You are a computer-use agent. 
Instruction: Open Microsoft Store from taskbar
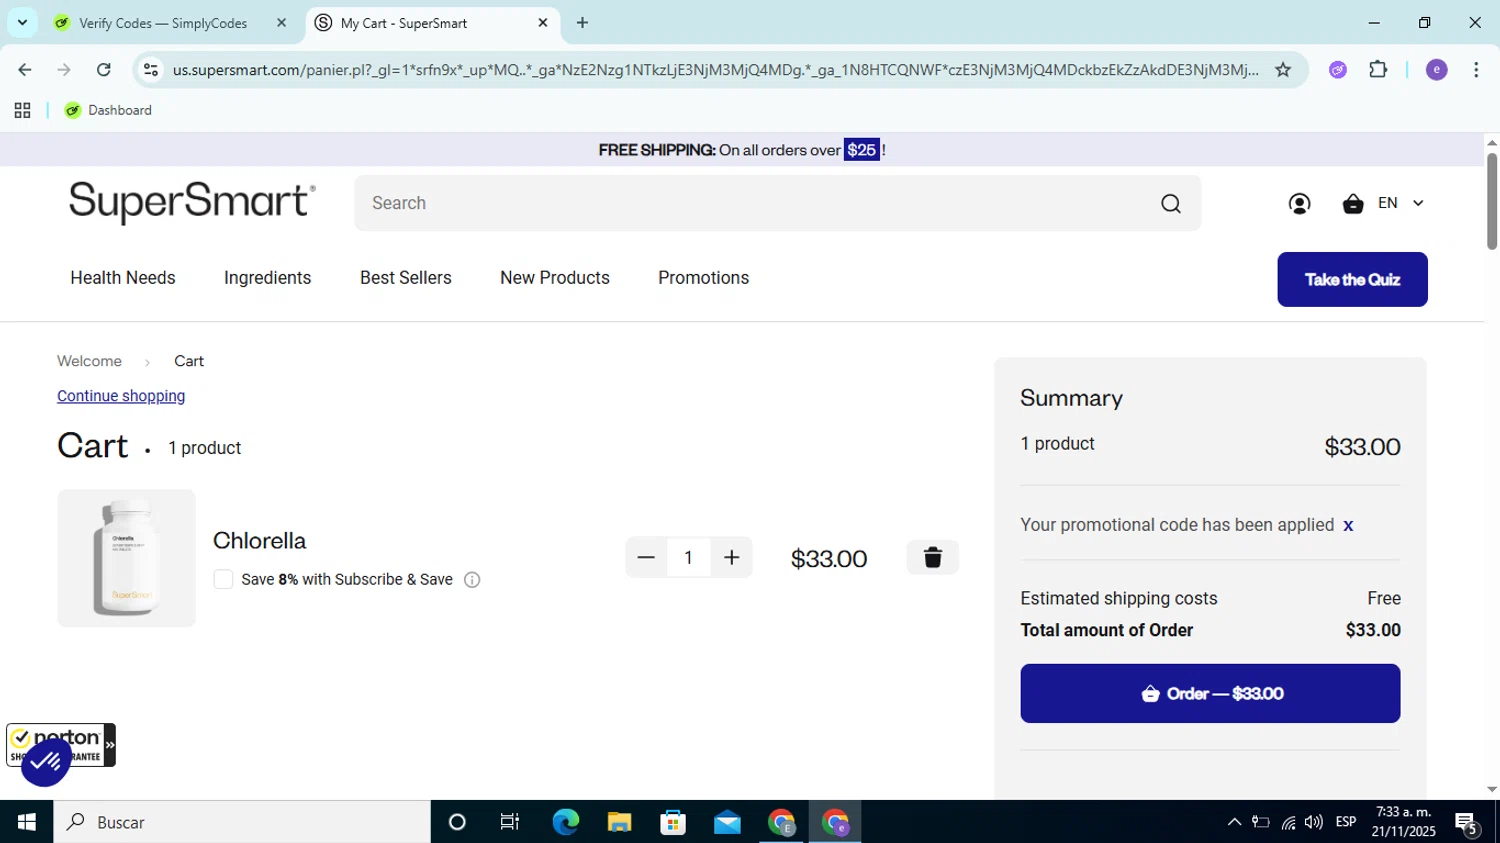click(x=673, y=822)
